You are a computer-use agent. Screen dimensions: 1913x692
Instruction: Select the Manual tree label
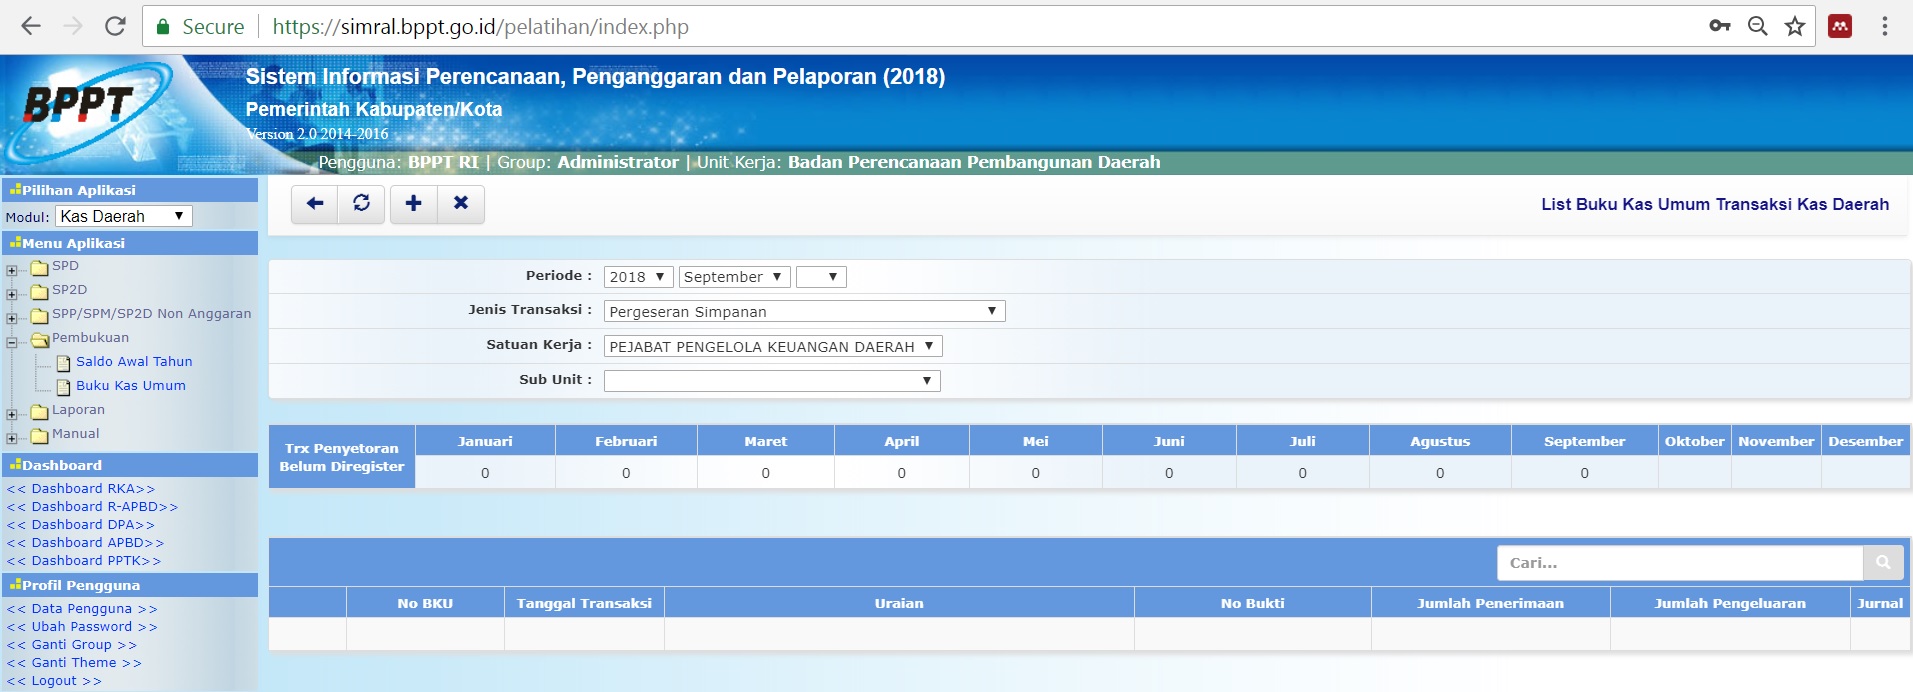click(x=76, y=434)
